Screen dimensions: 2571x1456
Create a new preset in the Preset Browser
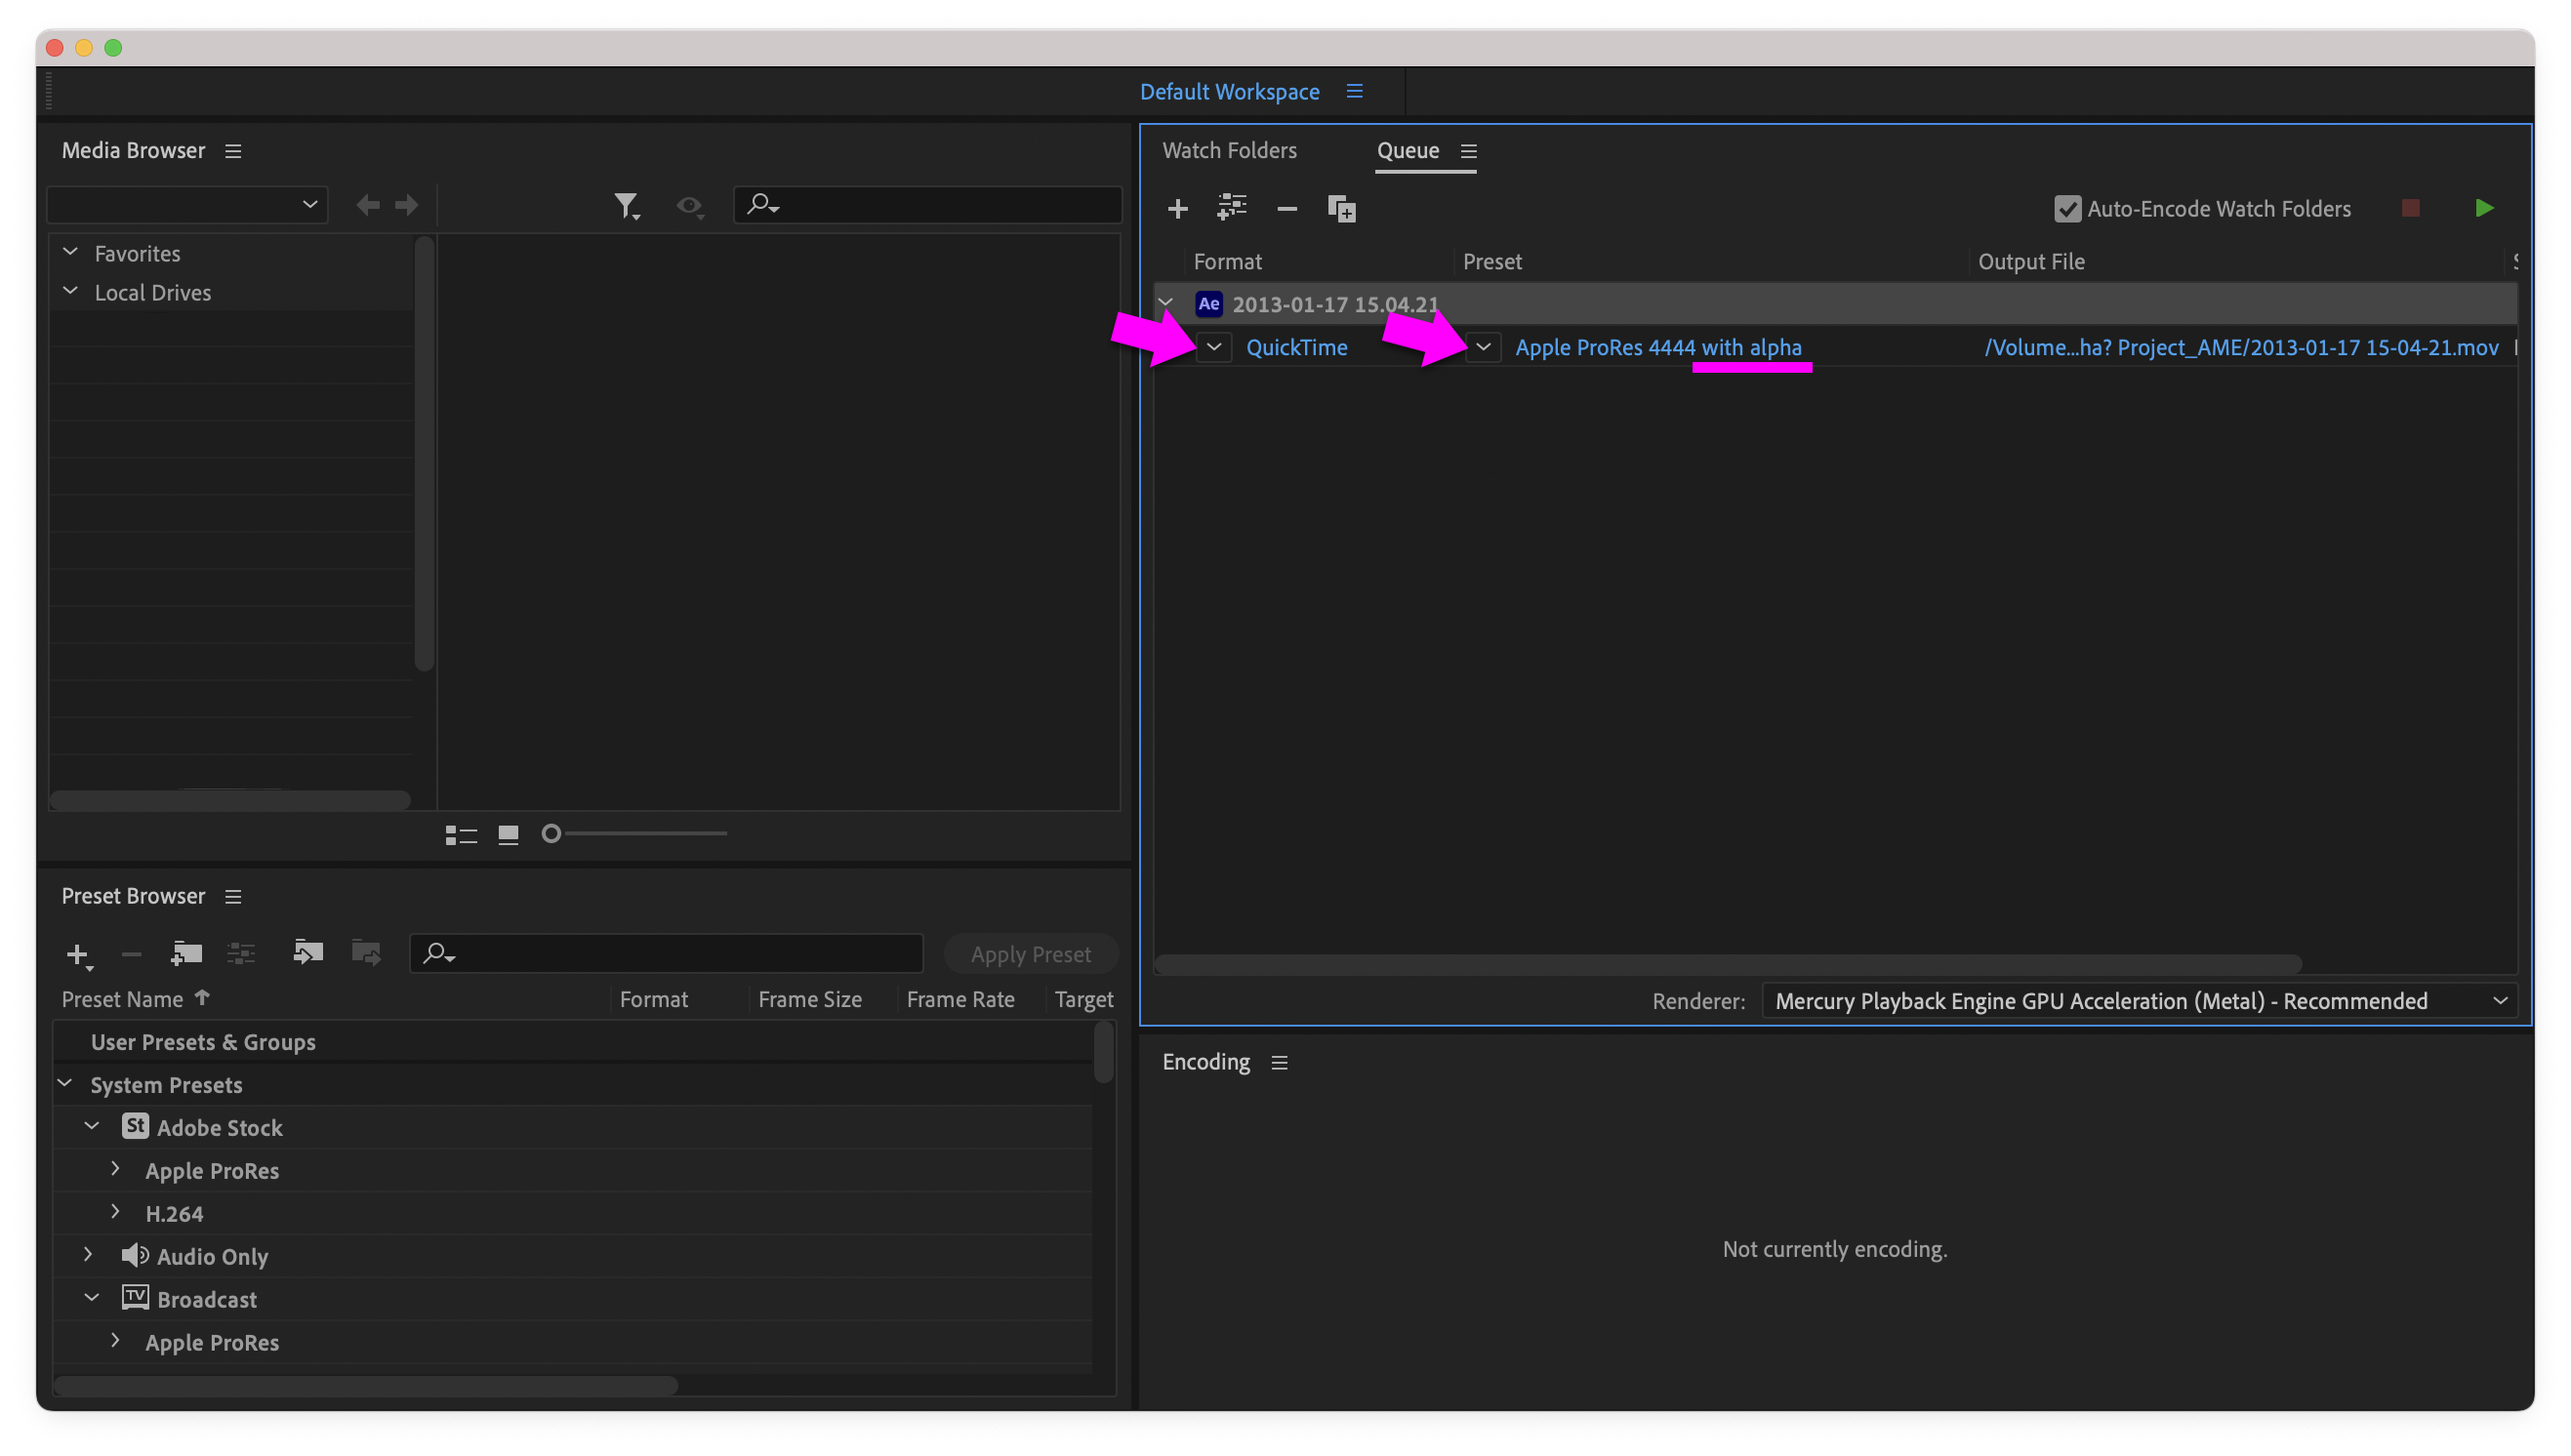point(78,953)
